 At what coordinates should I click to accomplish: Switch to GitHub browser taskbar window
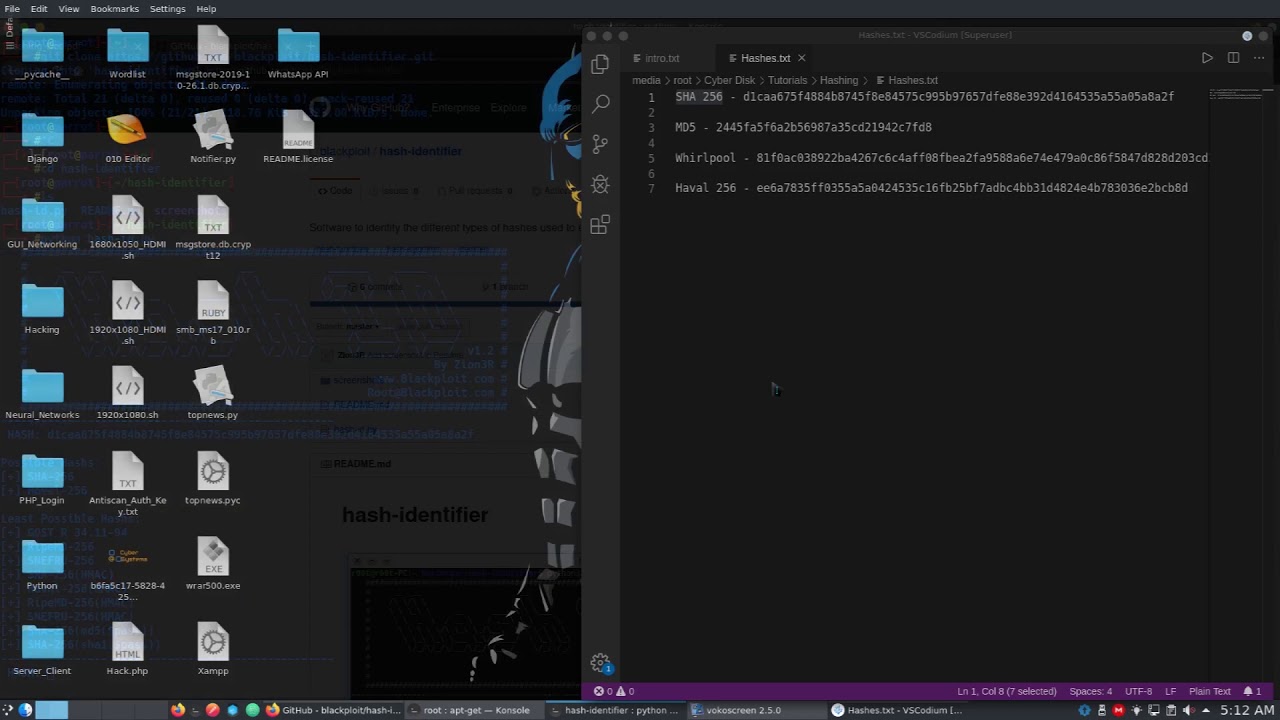point(334,710)
